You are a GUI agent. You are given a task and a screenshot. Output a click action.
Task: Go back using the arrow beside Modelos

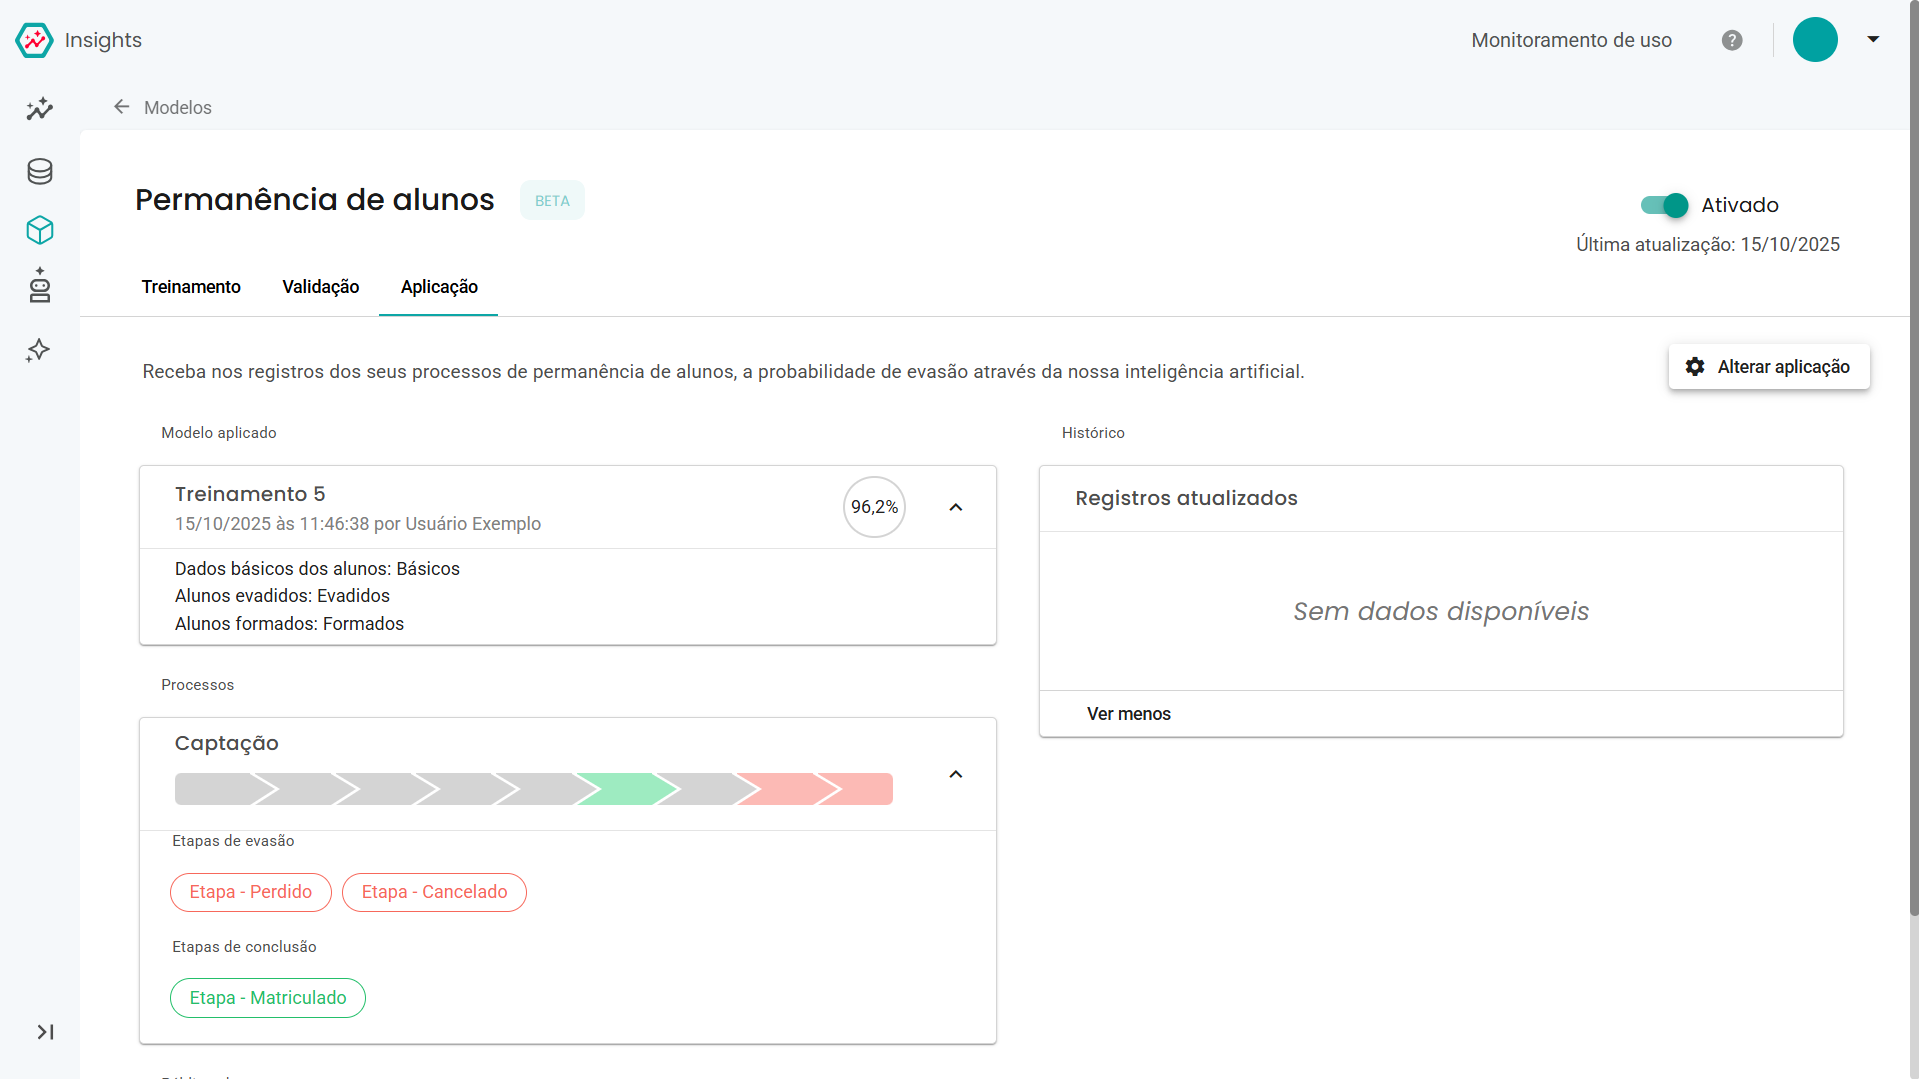click(122, 107)
